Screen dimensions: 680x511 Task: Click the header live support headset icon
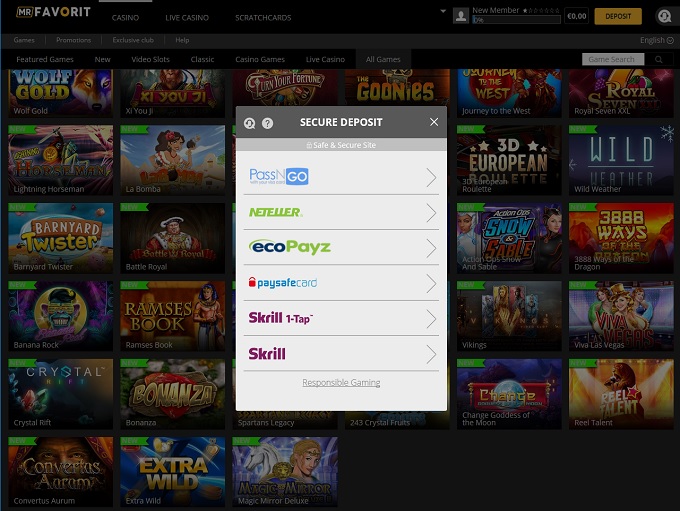coord(664,16)
